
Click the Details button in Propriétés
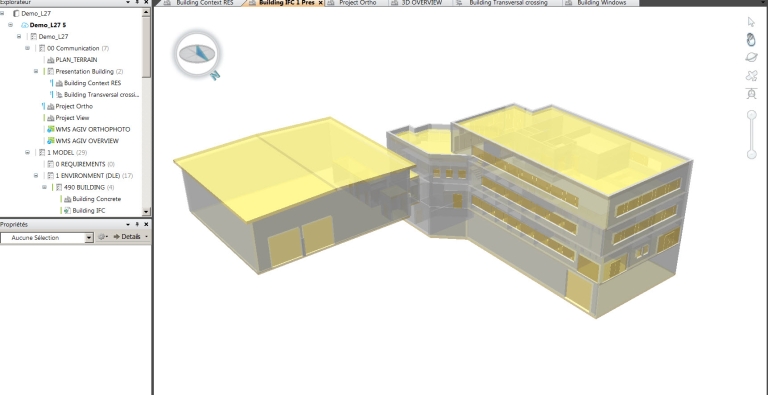click(x=127, y=237)
